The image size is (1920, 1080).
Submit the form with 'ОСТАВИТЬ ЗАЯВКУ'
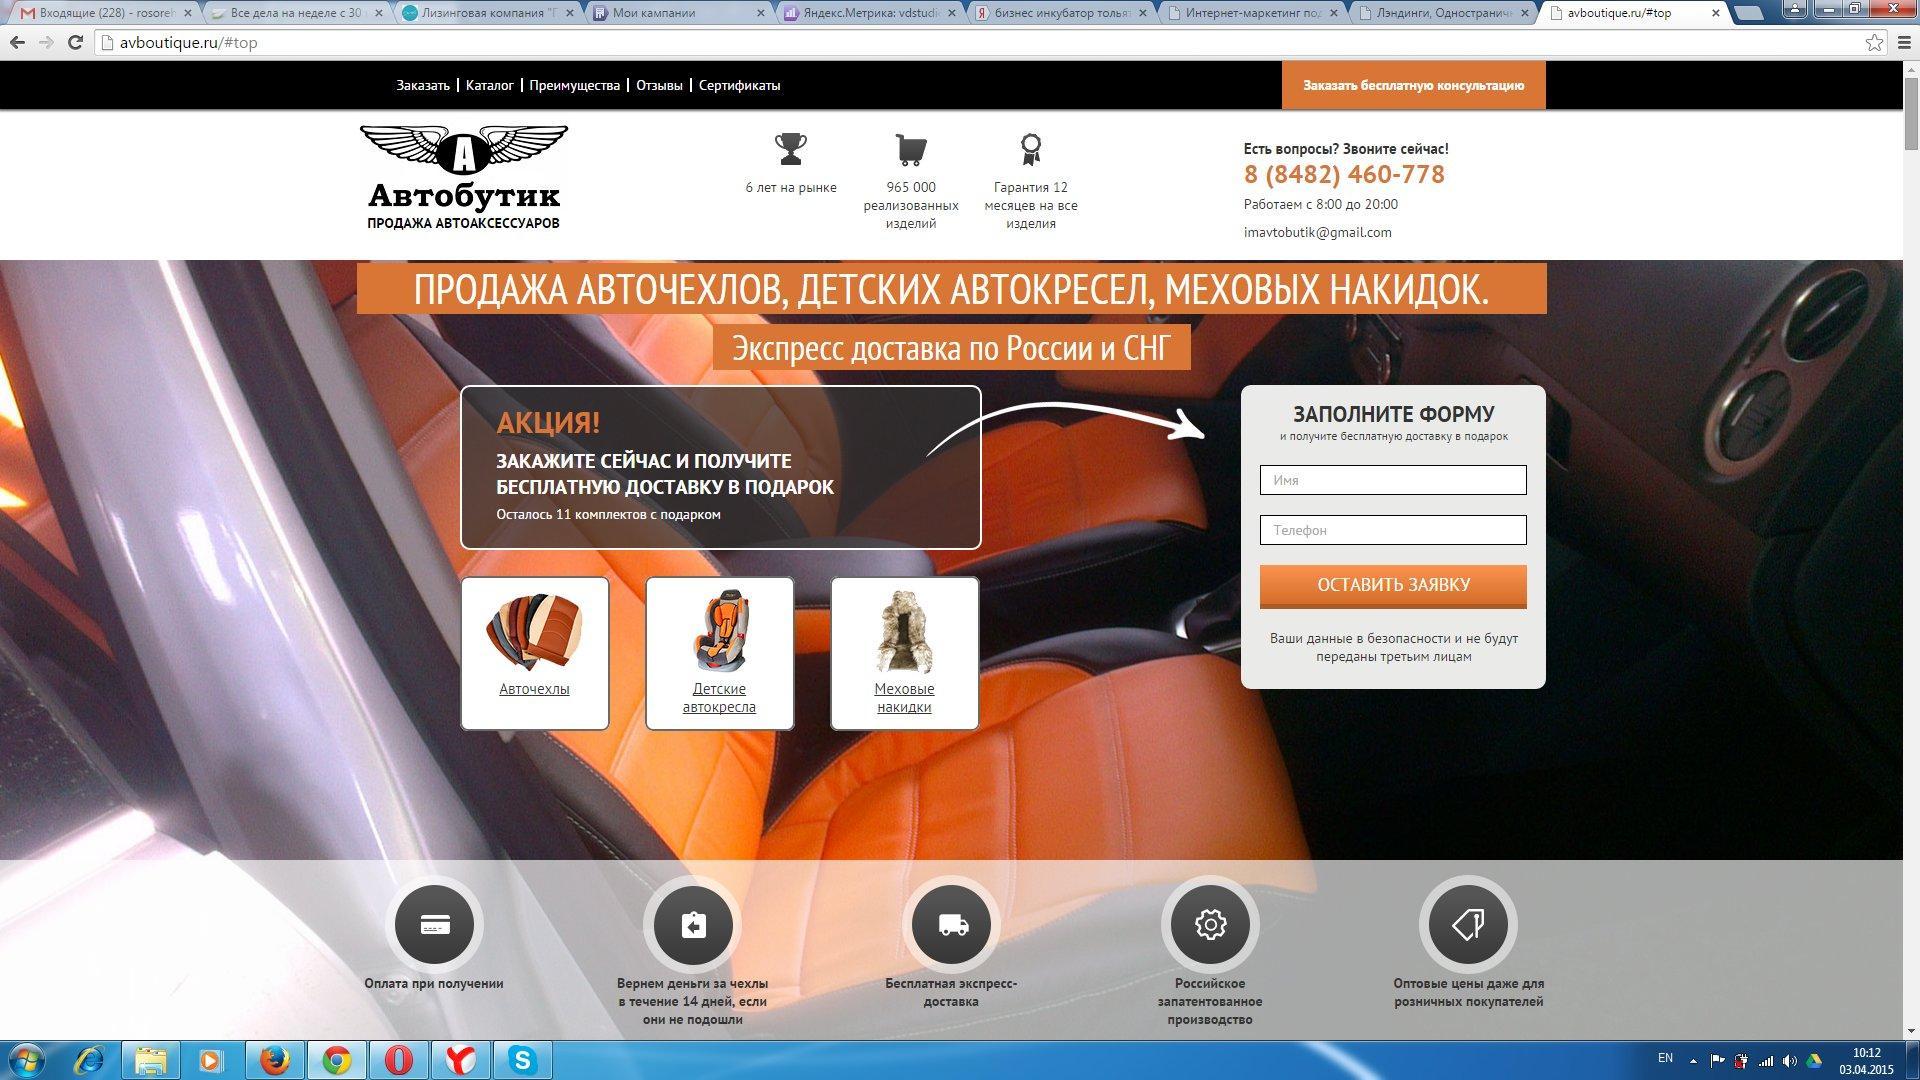click(x=1393, y=586)
